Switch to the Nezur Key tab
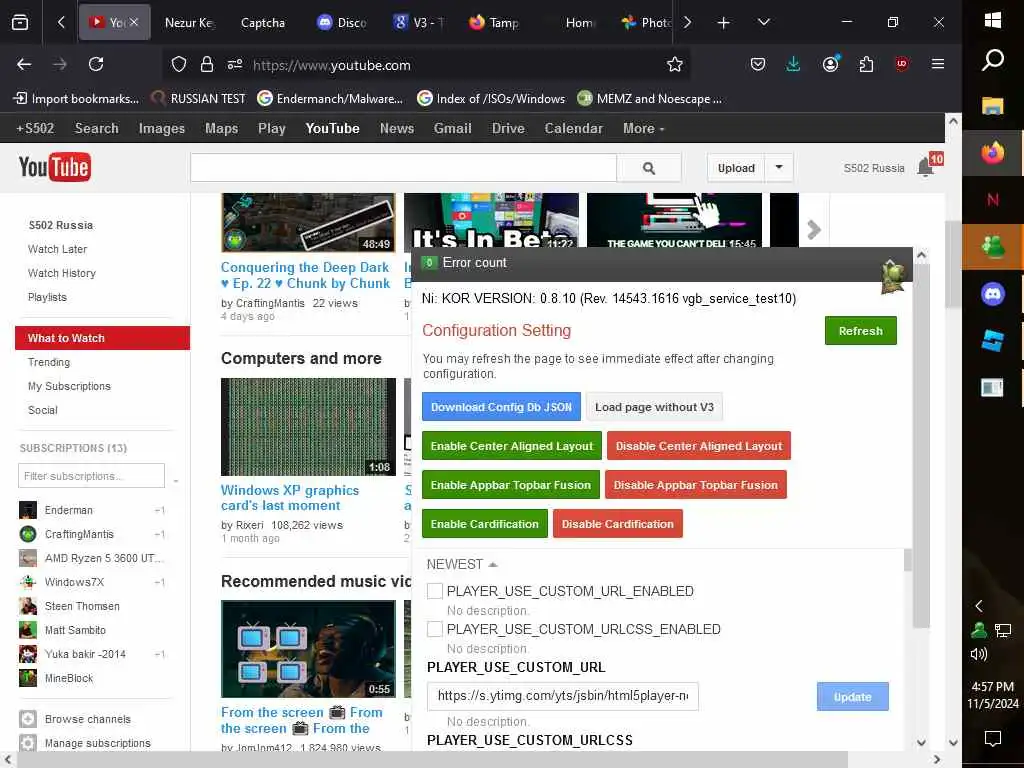The width and height of the screenshot is (1024, 768). pyautogui.click(x=187, y=23)
